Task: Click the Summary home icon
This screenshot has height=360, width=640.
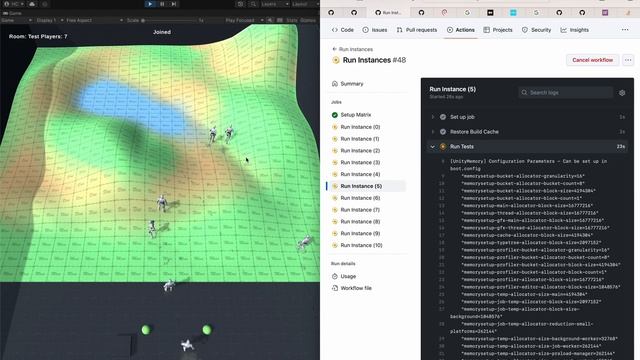Action: 335,84
